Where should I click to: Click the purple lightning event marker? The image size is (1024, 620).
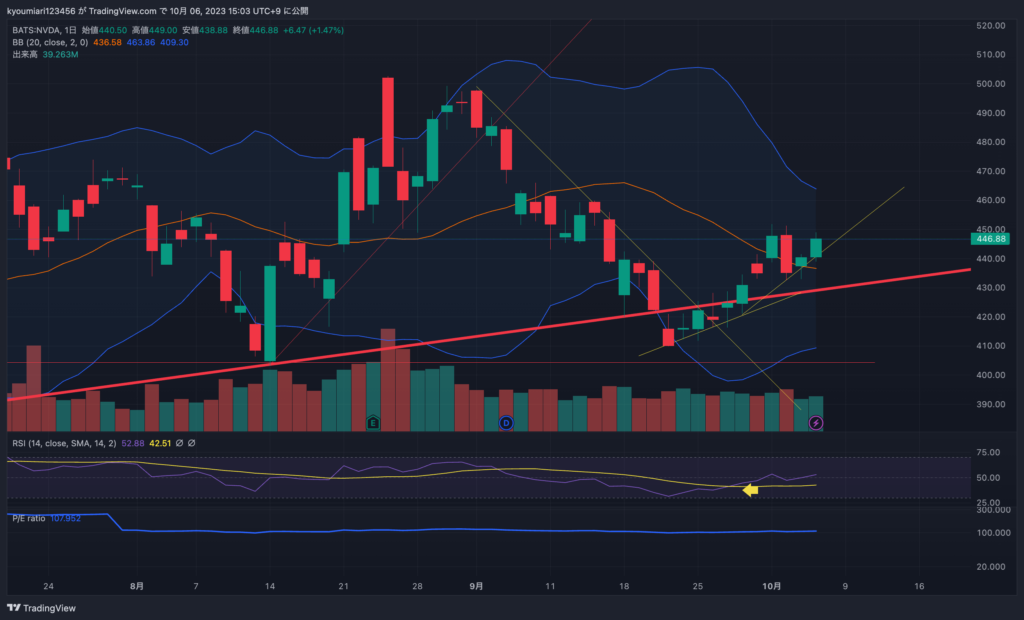pos(816,423)
